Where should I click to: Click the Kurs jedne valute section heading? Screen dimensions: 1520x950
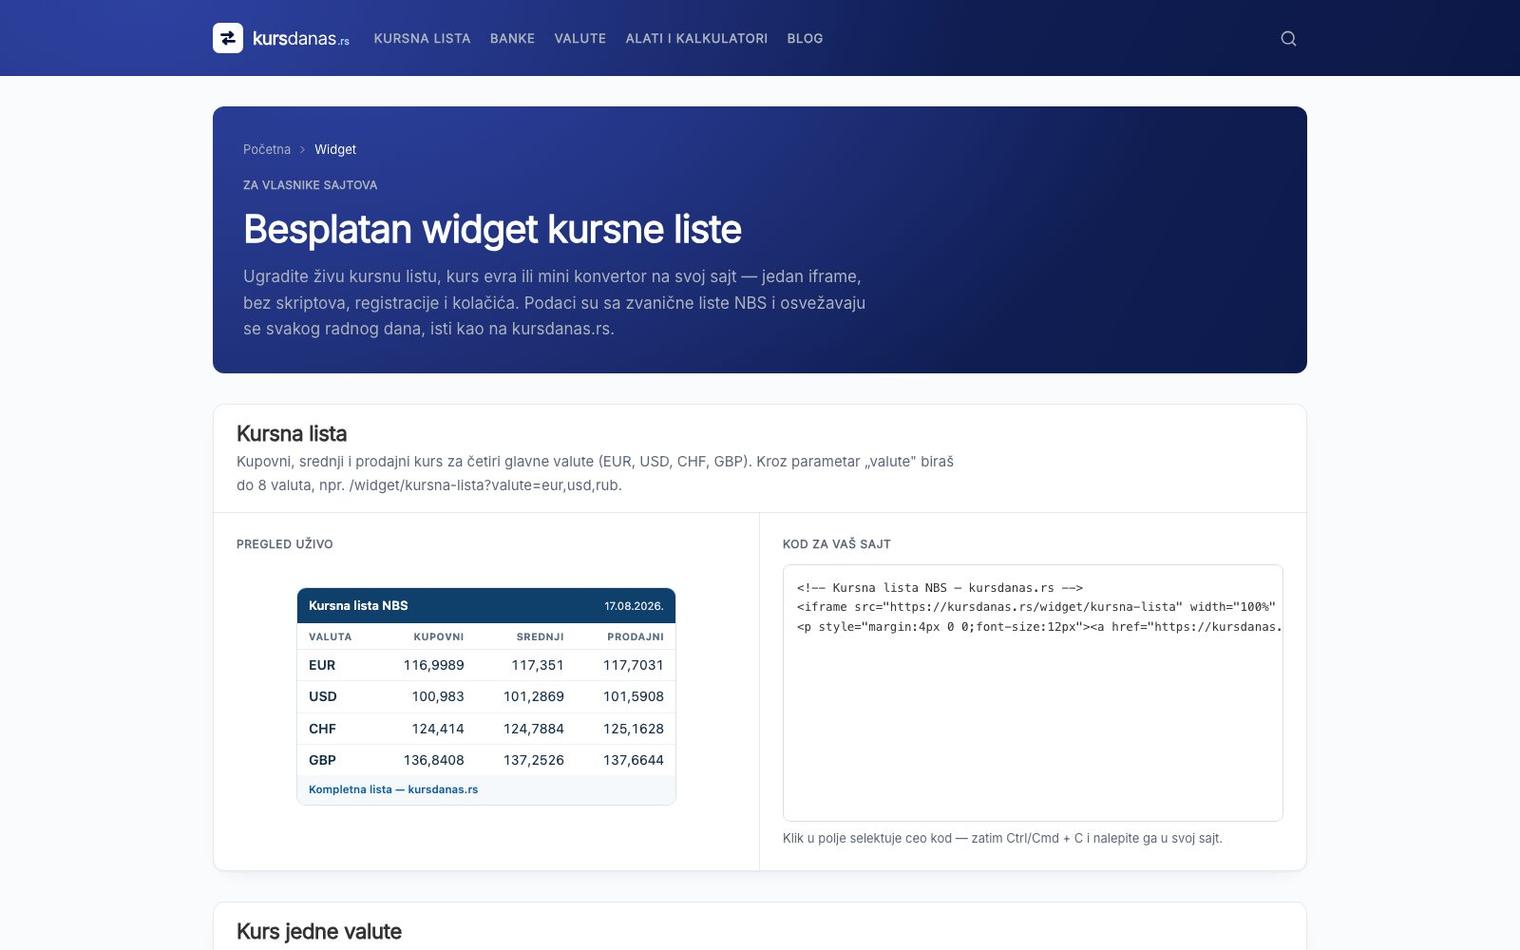coord(319,932)
